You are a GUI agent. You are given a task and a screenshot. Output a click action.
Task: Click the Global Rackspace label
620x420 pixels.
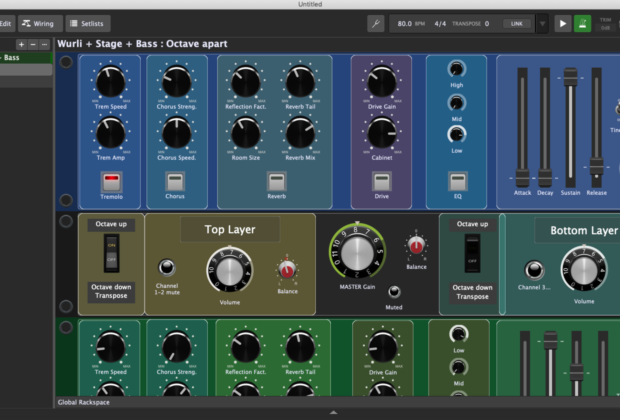point(84,402)
